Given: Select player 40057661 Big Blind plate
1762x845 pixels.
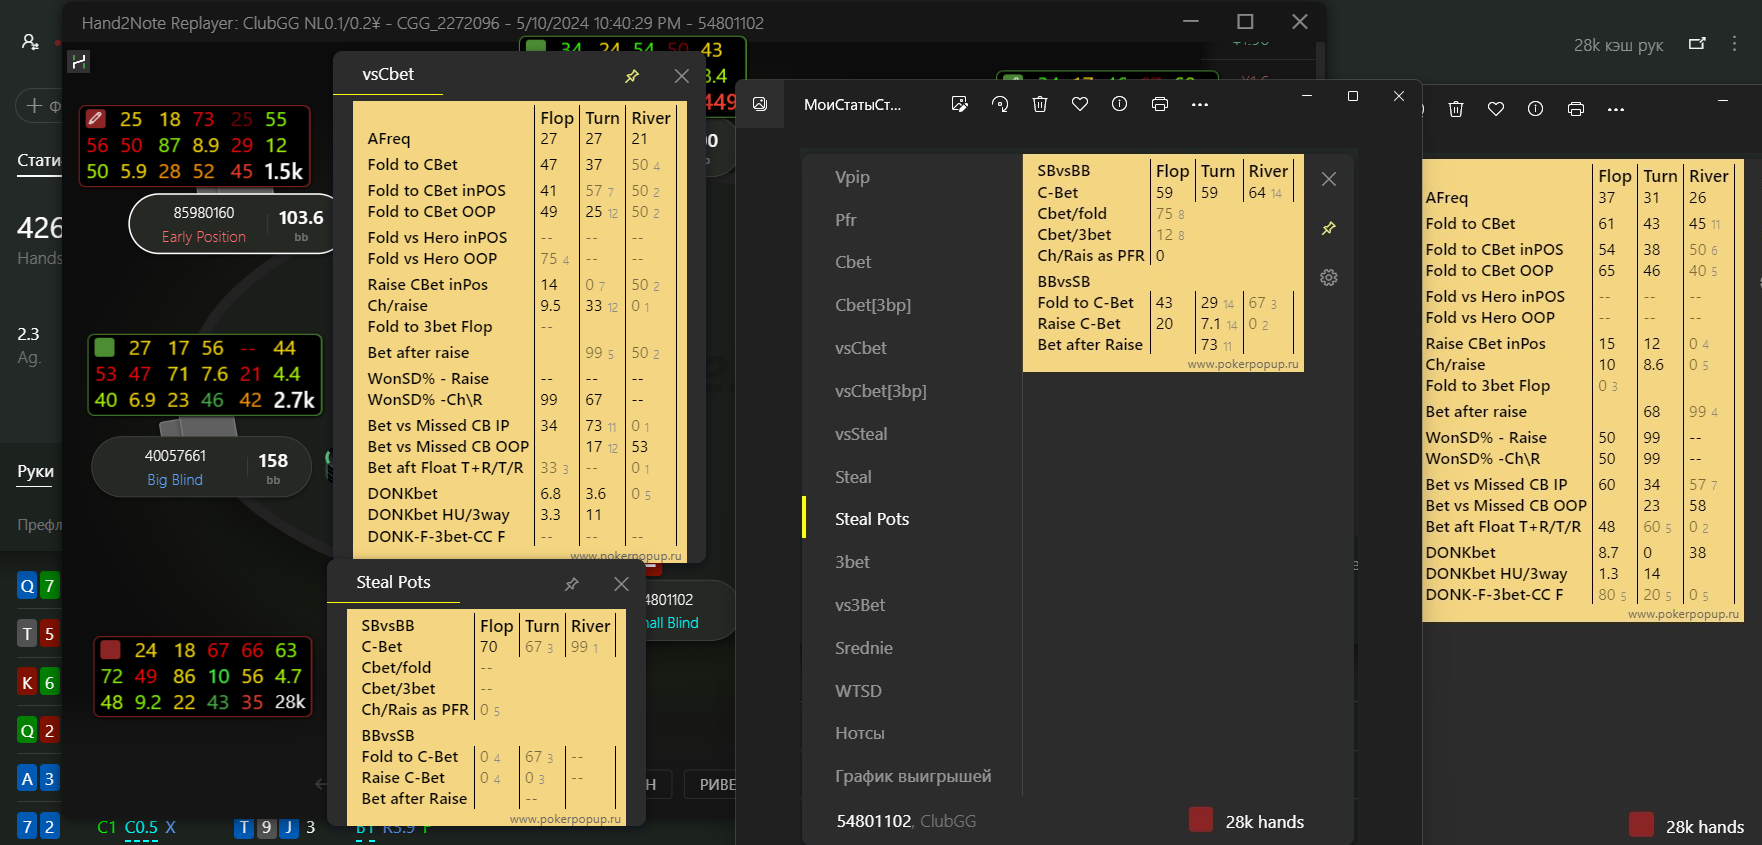Looking at the screenshot, I should click(200, 467).
